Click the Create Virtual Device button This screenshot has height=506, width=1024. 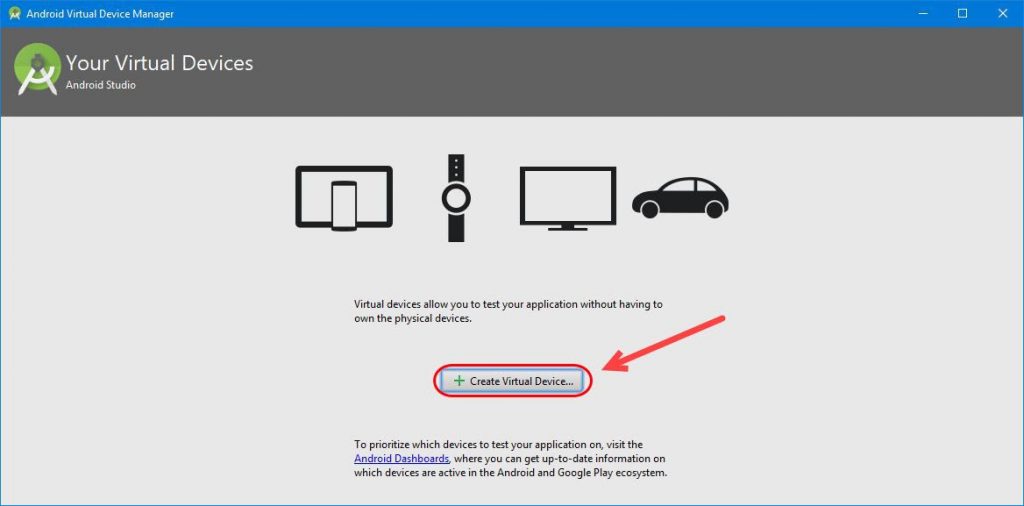click(x=513, y=381)
